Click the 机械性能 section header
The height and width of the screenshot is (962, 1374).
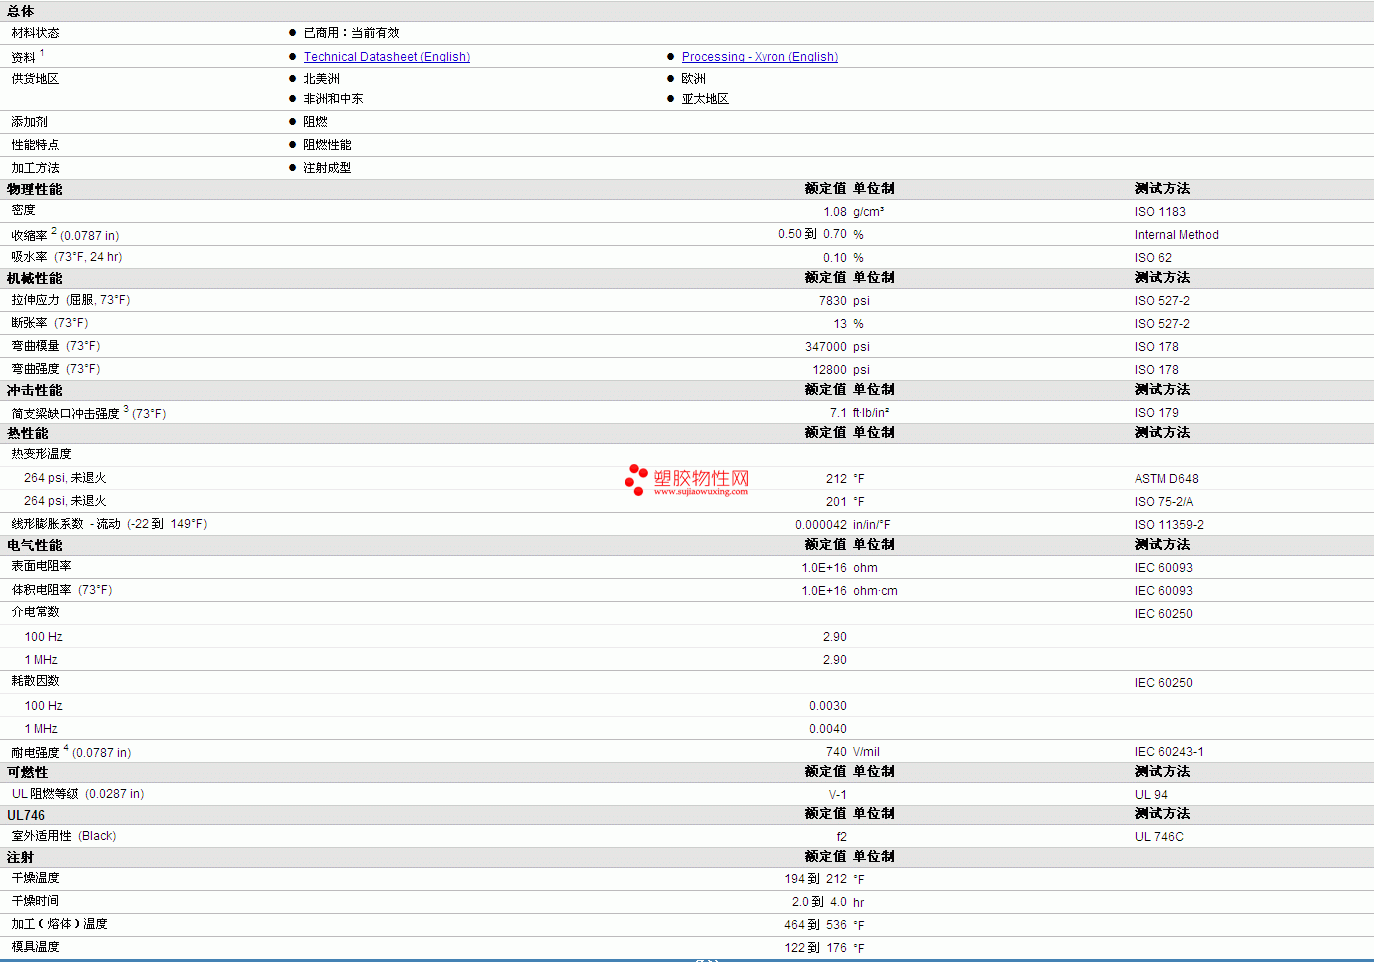pyautogui.click(x=34, y=279)
